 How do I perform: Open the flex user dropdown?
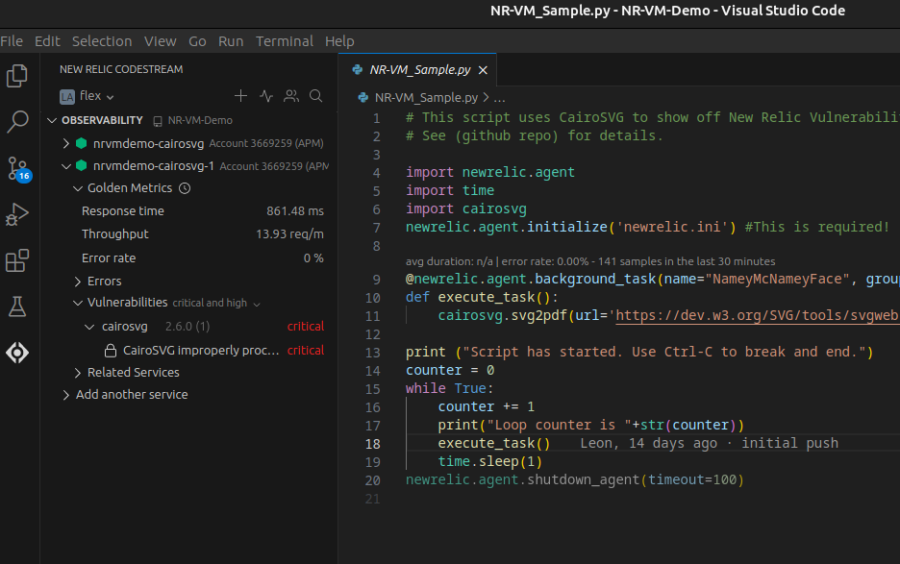[96, 96]
